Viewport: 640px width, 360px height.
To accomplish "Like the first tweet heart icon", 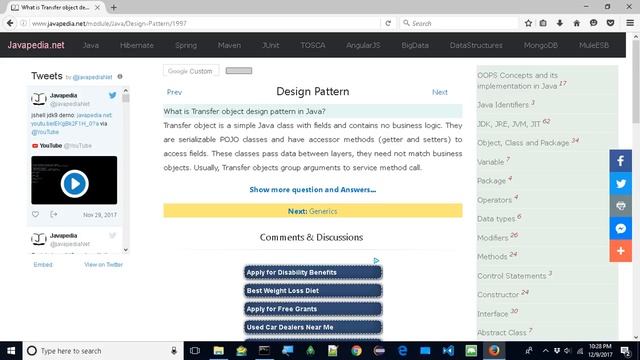I will [x=36, y=214].
